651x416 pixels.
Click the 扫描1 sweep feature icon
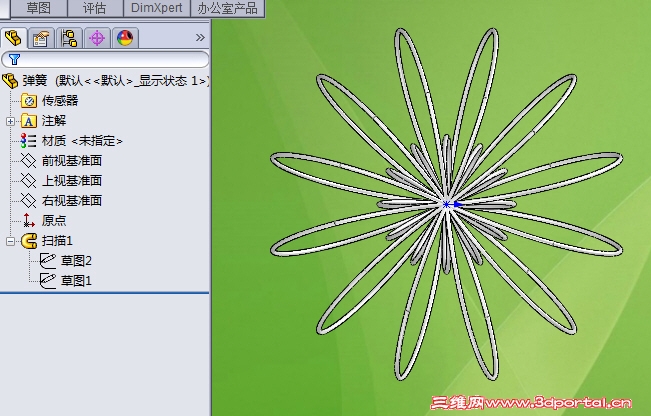point(29,241)
